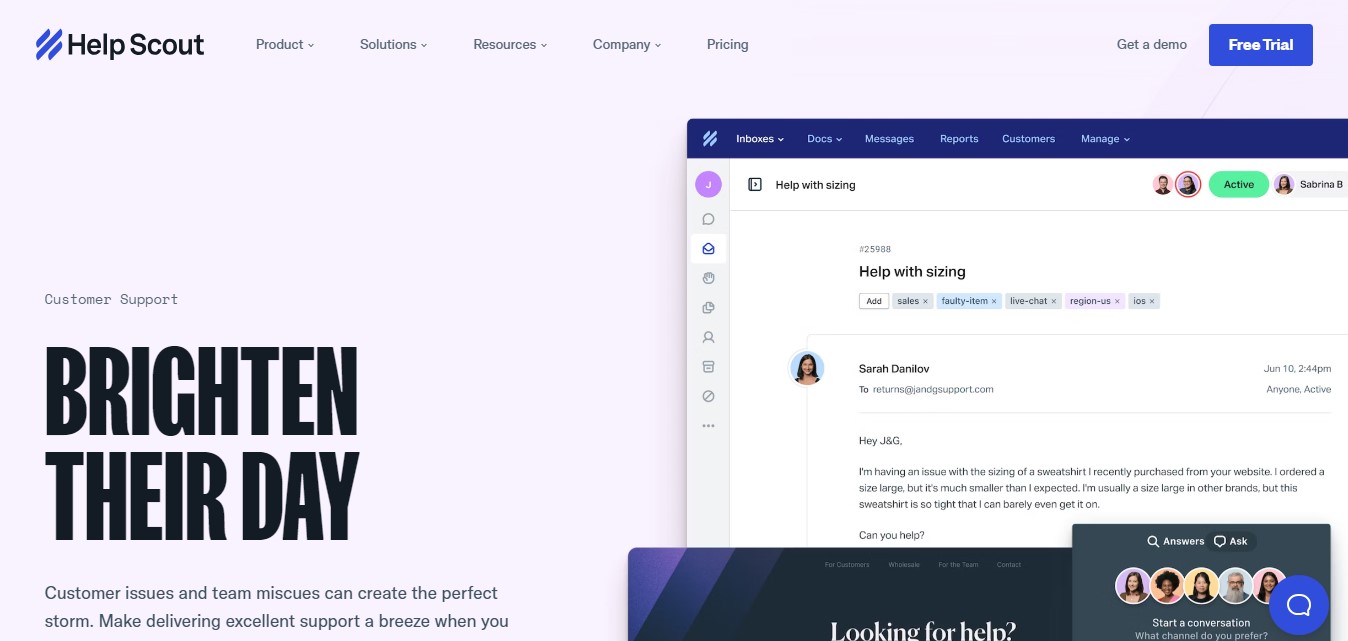Remove the ios tag
The width and height of the screenshot is (1348, 641).
click(1152, 301)
